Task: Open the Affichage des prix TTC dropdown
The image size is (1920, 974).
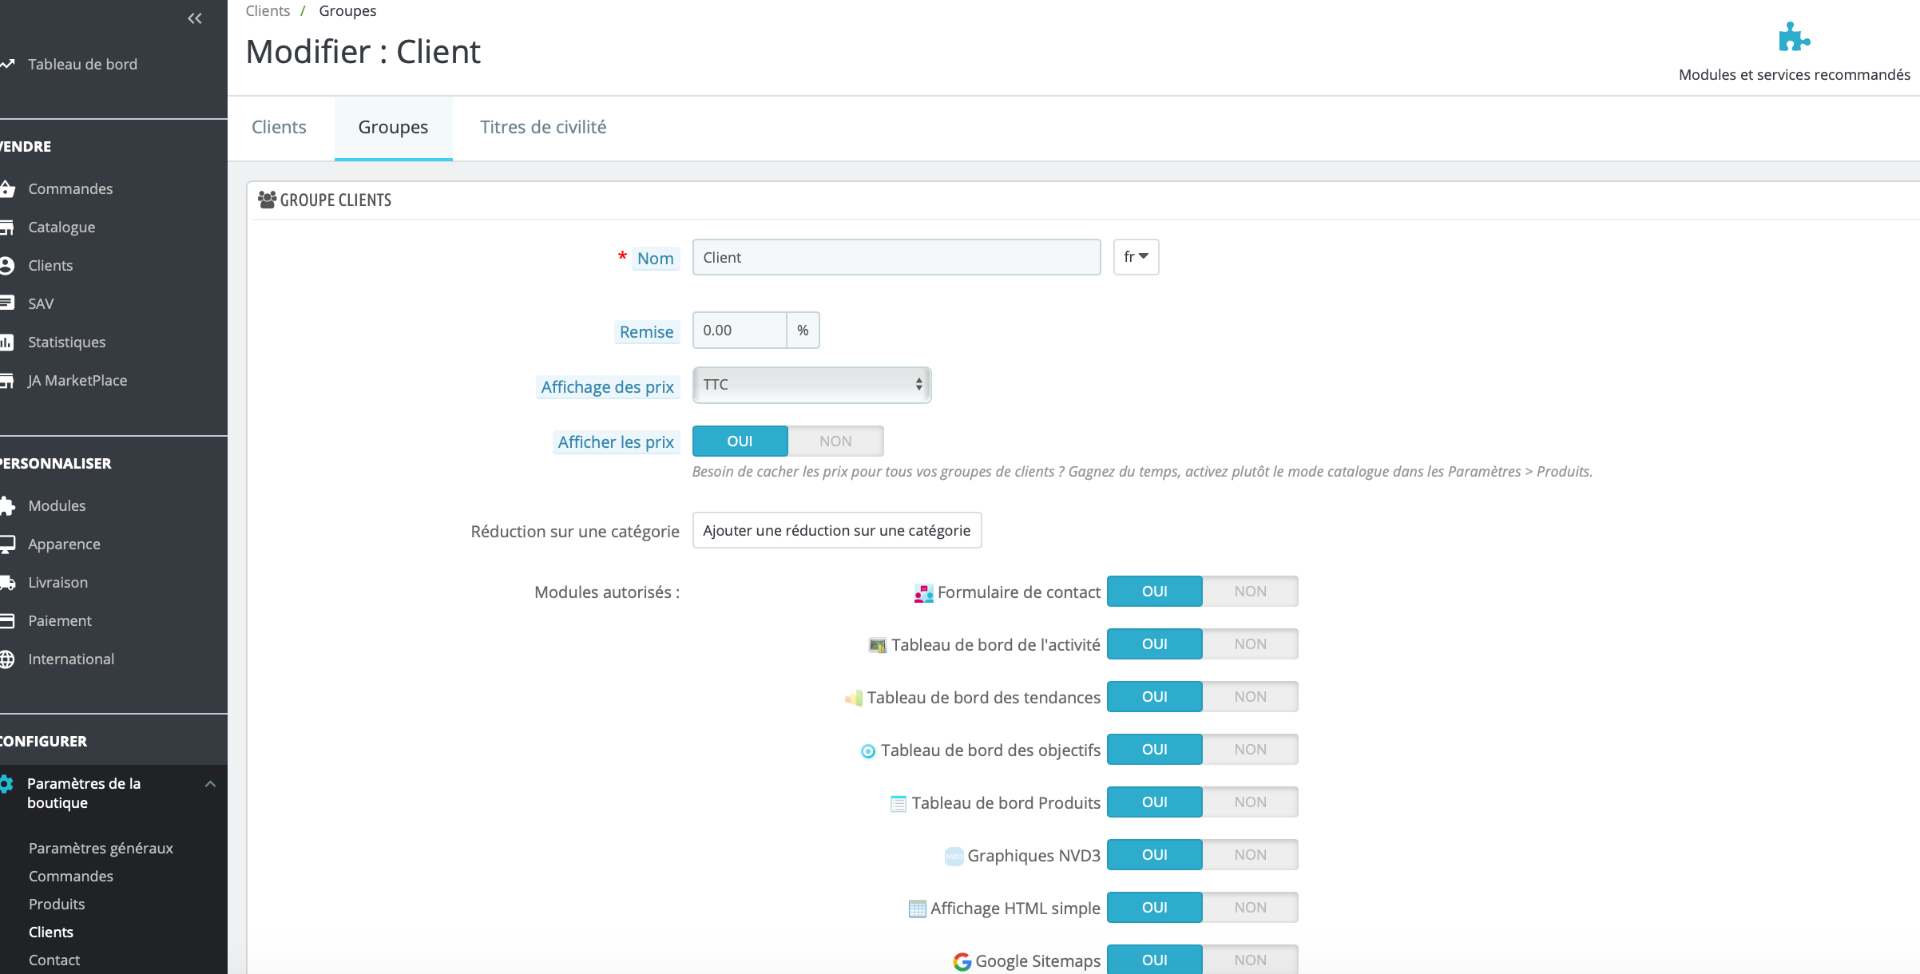Action: pos(812,385)
